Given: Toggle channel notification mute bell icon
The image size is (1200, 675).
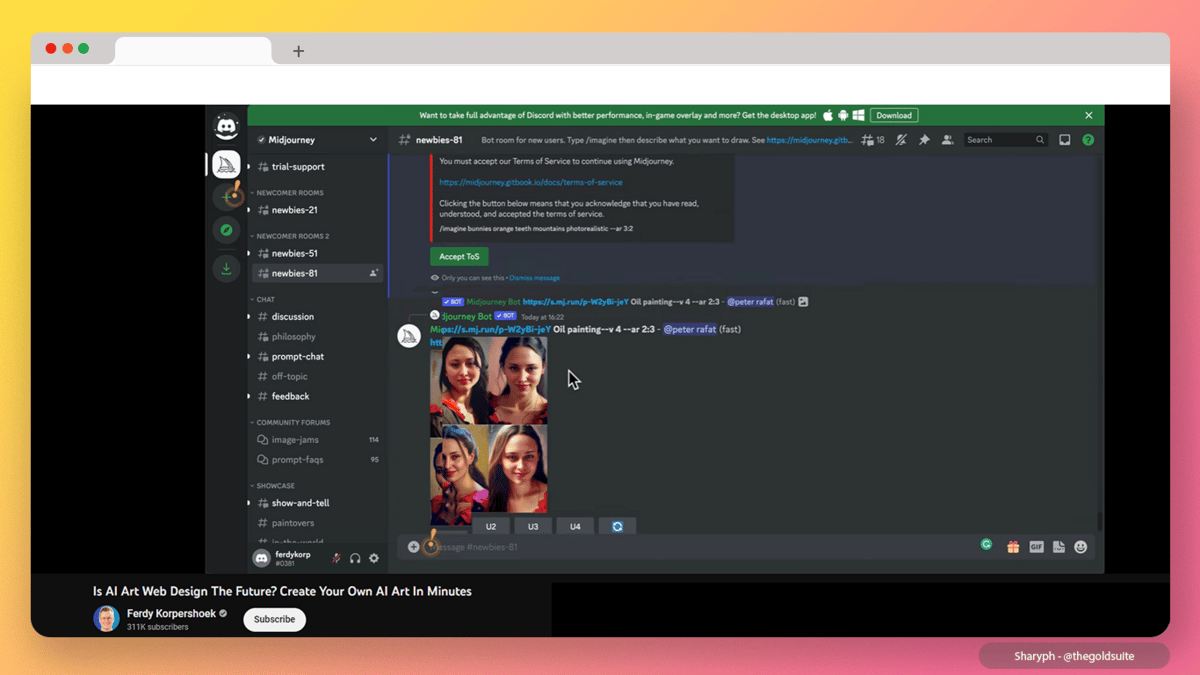Looking at the screenshot, I should (x=901, y=140).
